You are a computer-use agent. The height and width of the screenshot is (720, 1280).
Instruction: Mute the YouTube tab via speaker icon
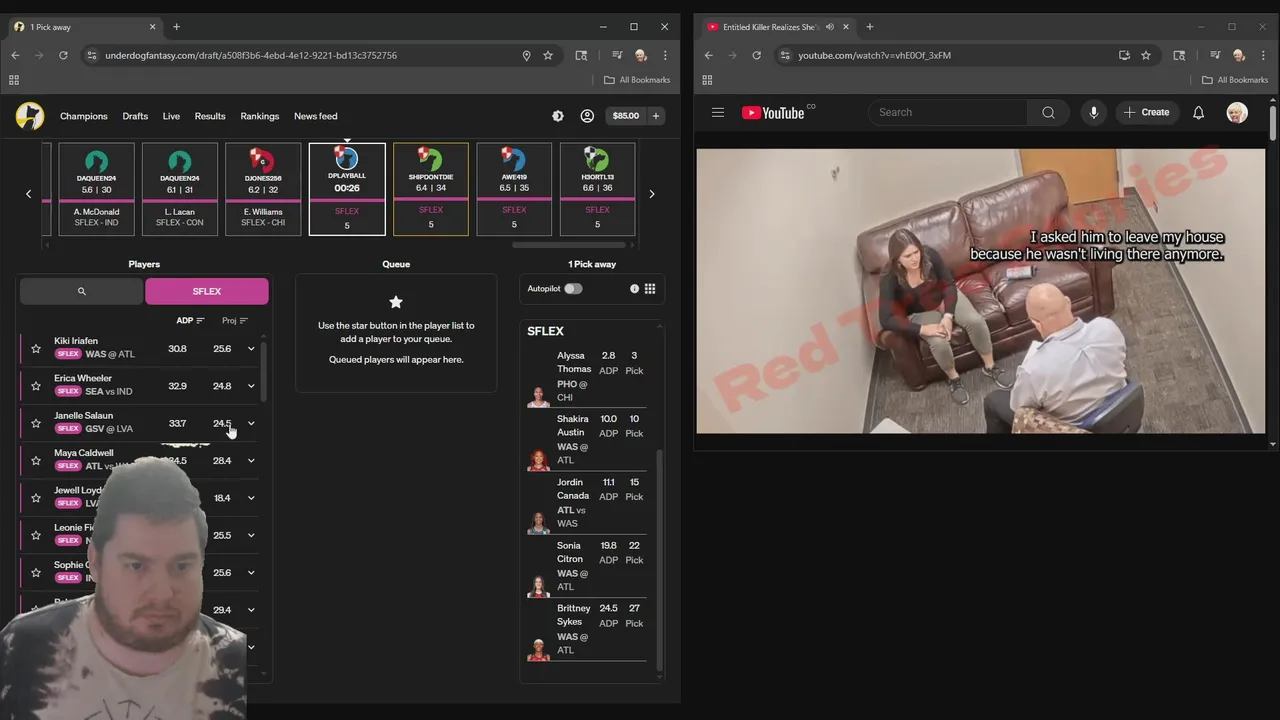click(x=830, y=27)
